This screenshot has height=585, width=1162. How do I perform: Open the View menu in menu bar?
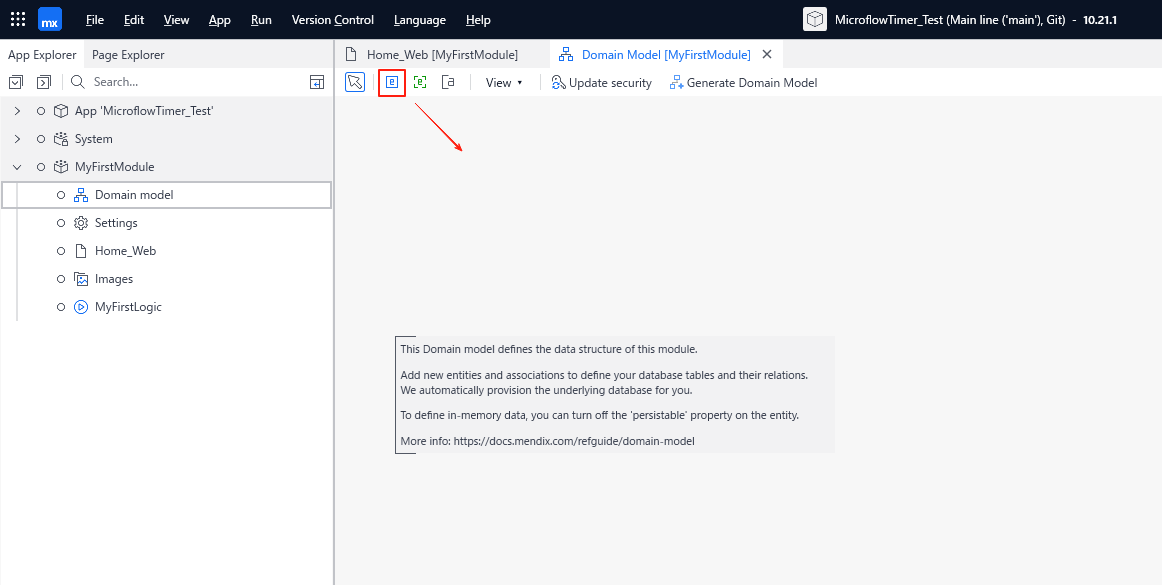pos(176,20)
